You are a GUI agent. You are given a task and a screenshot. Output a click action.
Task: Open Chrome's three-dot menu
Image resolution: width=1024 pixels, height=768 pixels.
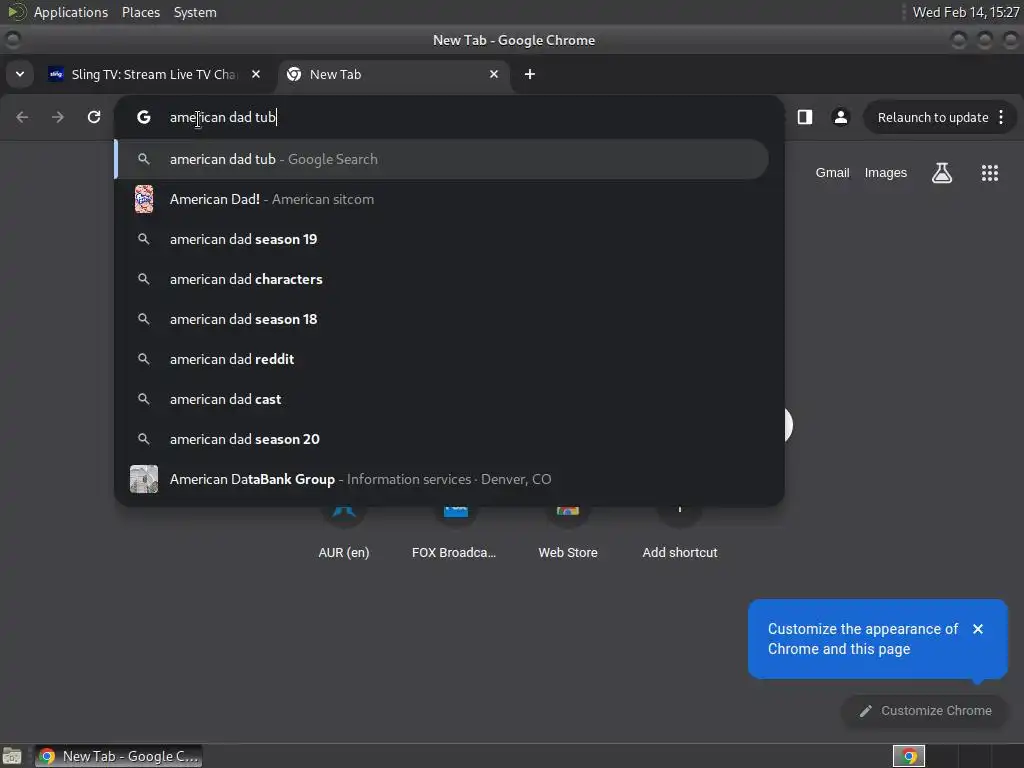click(x=1001, y=118)
